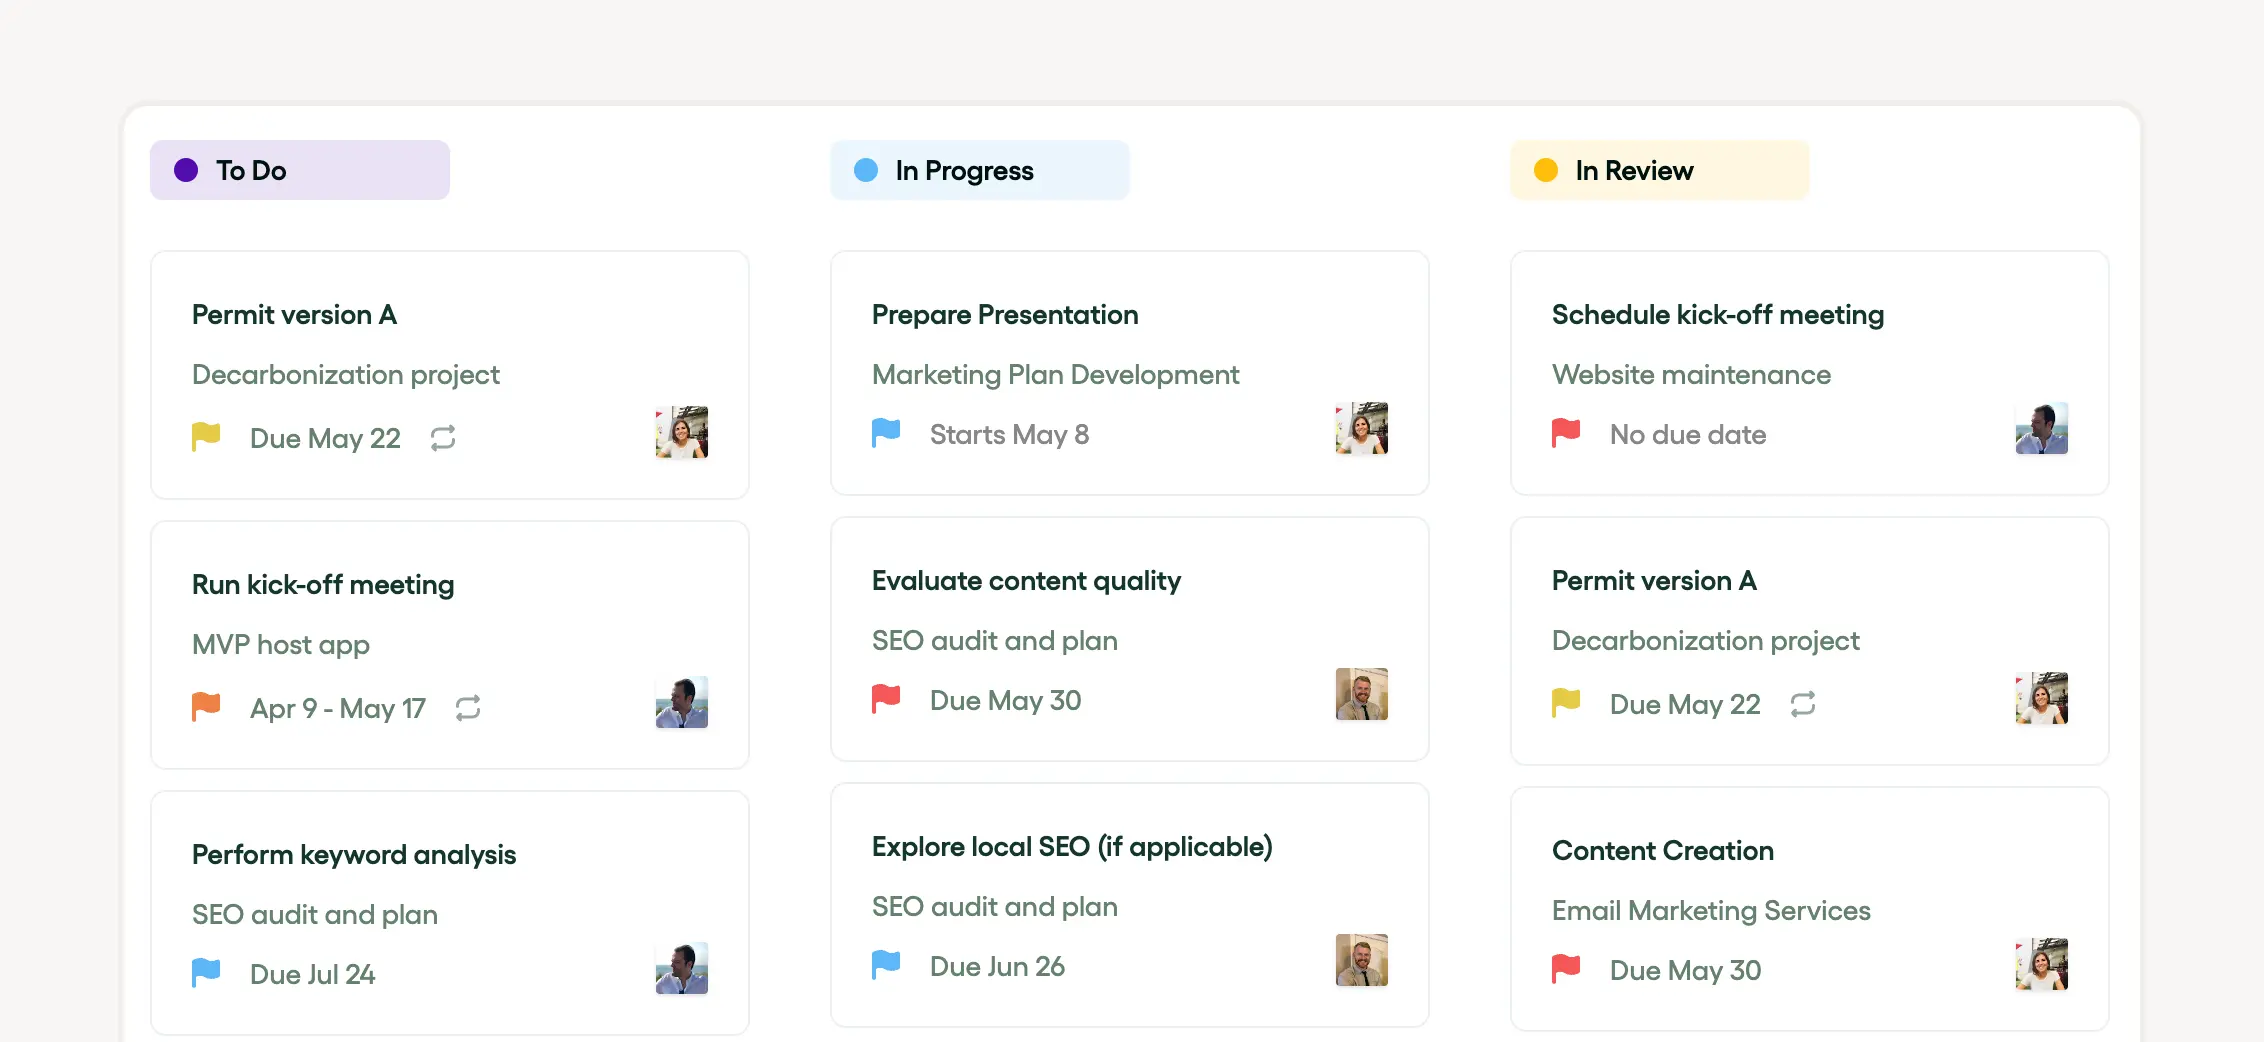Click the Website maintenance project label
The width and height of the screenshot is (2264, 1042).
(x=1691, y=375)
